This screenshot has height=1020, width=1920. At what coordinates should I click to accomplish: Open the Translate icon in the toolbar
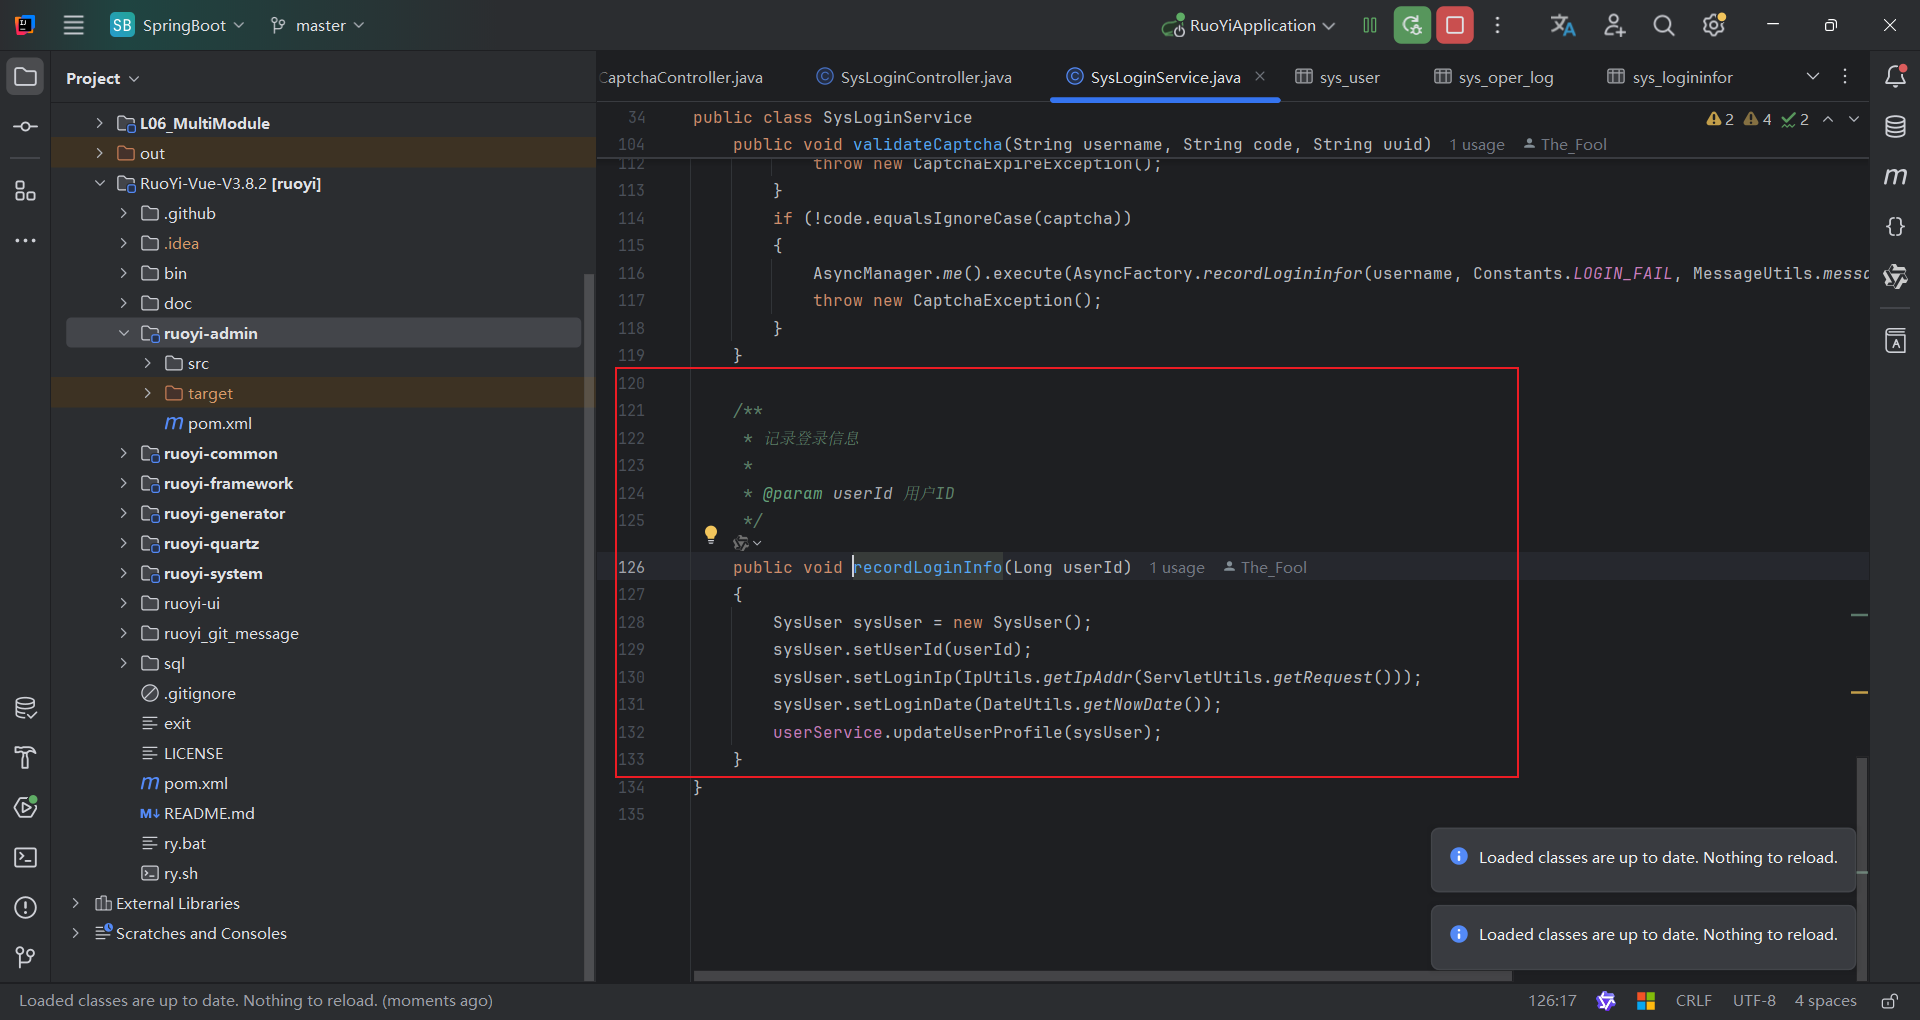1563,25
